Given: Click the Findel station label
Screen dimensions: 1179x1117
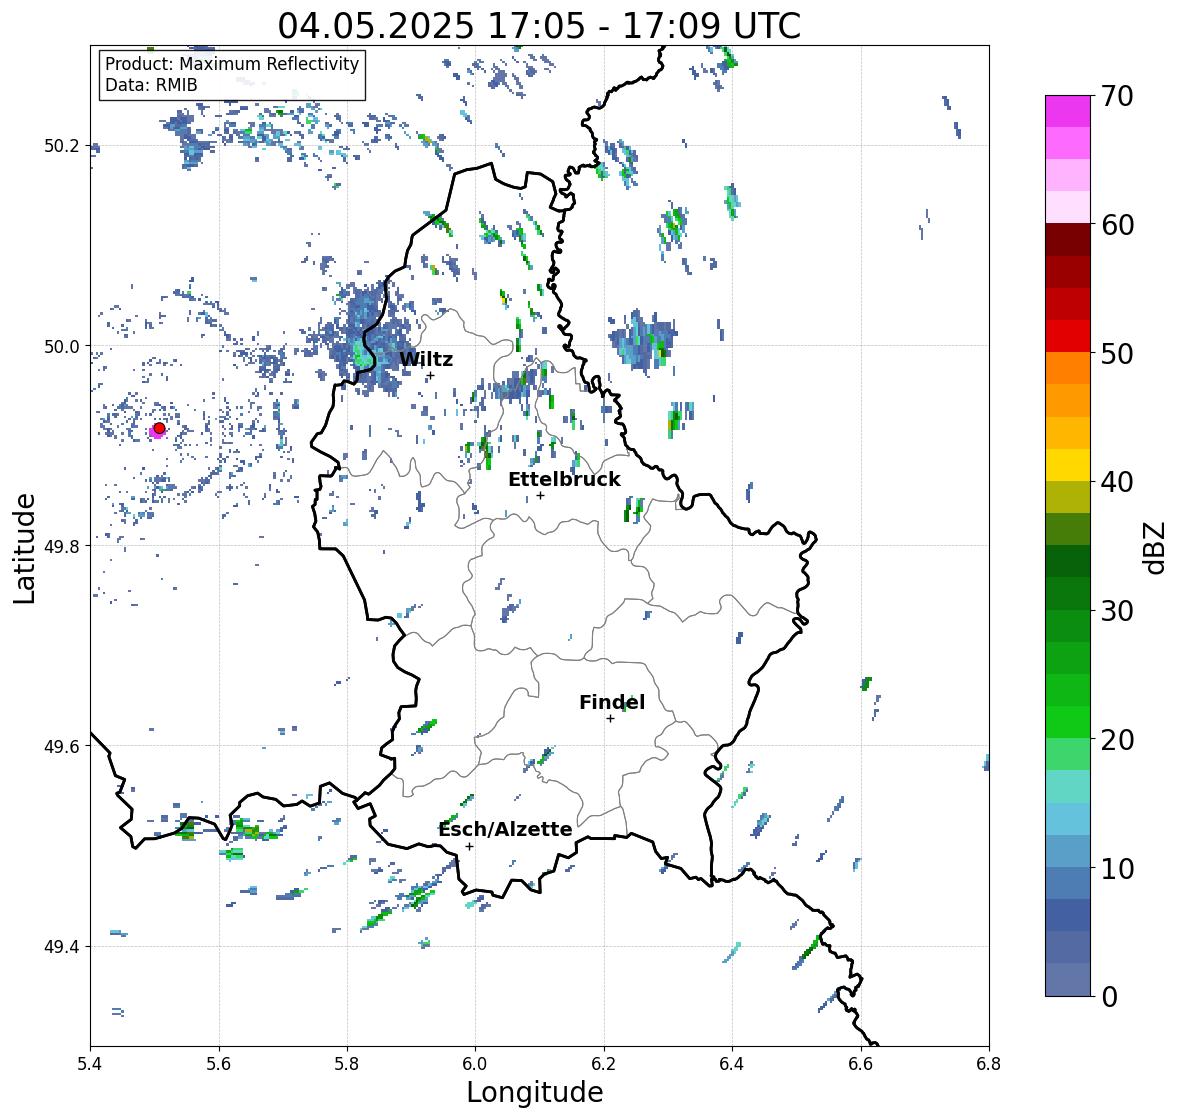Looking at the screenshot, I should click(x=611, y=702).
